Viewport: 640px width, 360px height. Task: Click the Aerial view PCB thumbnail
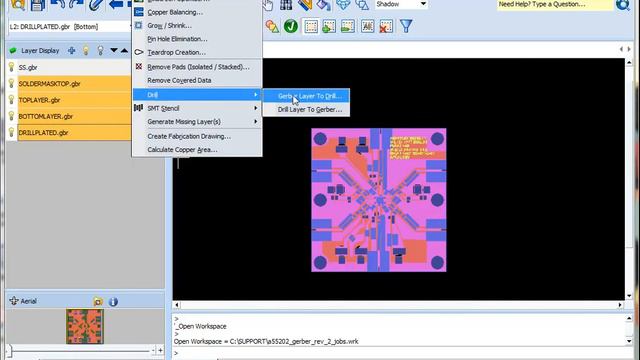click(85, 326)
